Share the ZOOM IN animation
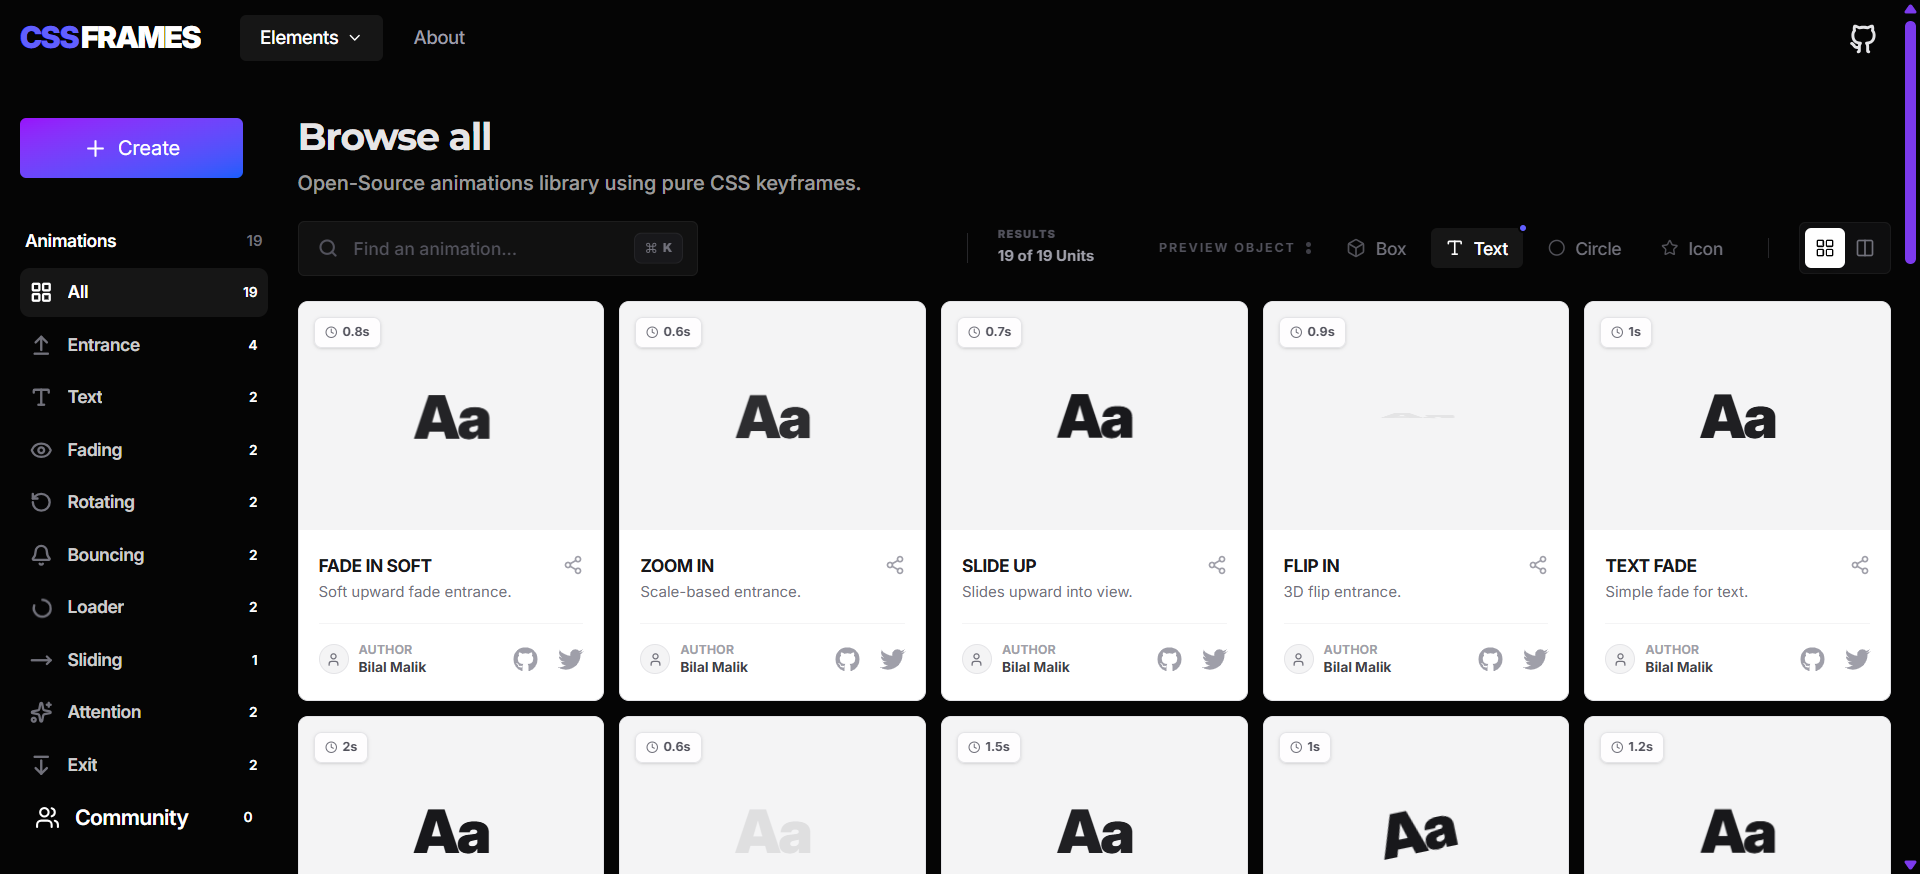Screen dimensions: 1920x874 (x=895, y=565)
